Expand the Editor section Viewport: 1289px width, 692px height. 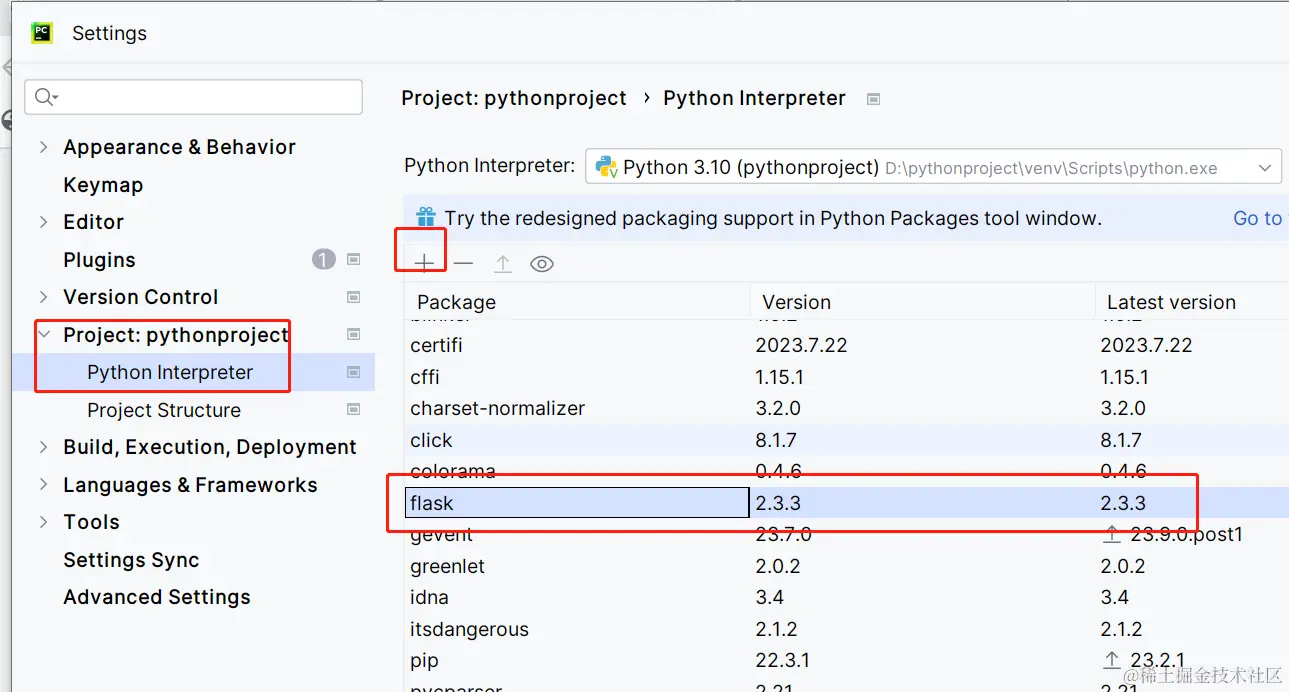pyautogui.click(x=43, y=222)
